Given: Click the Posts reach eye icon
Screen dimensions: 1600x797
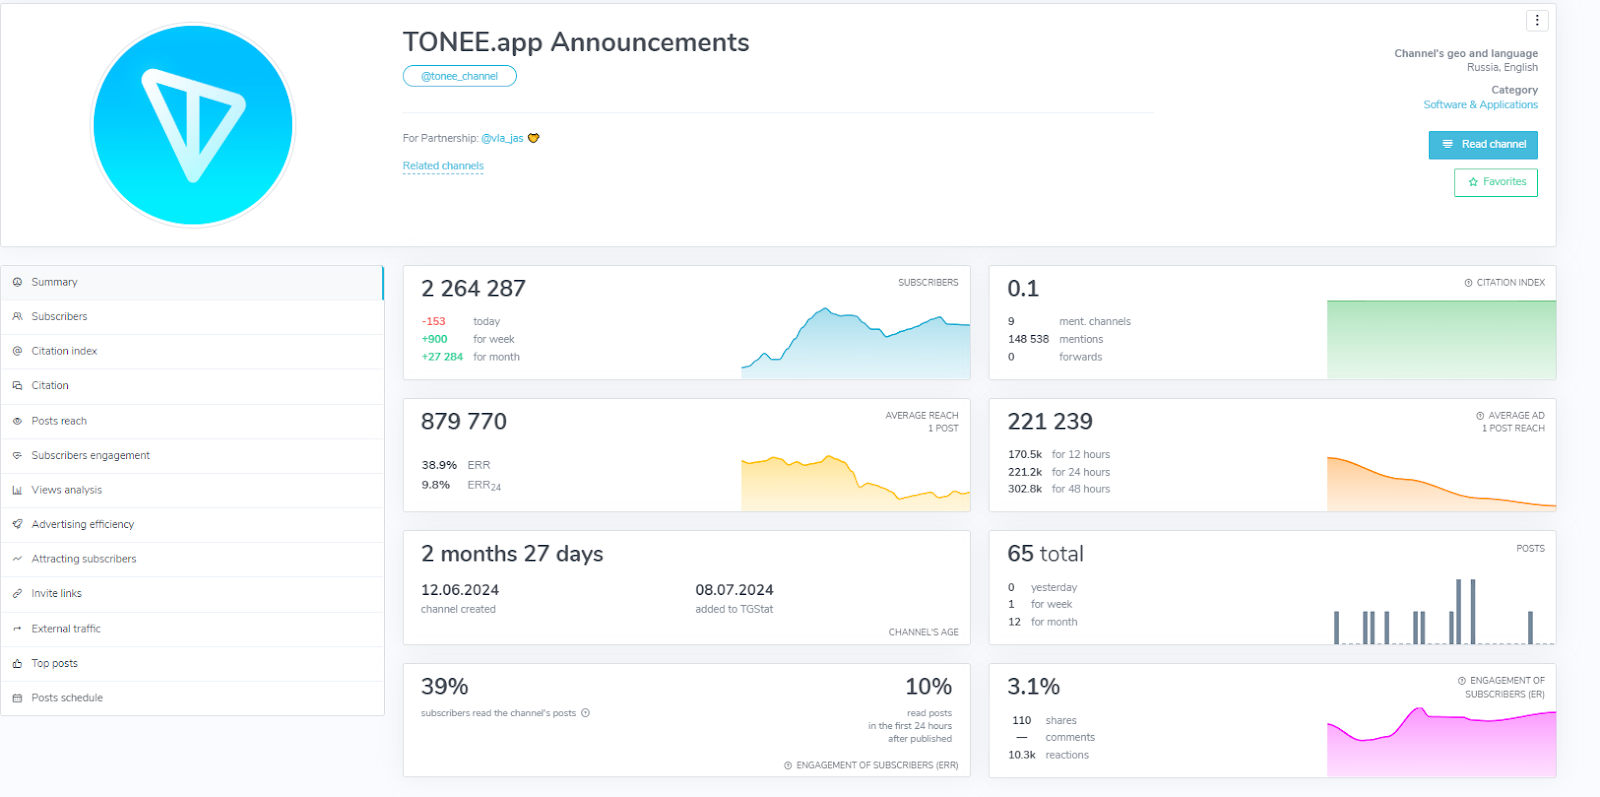Looking at the screenshot, I should pyautogui.click(x=17, y=421).
